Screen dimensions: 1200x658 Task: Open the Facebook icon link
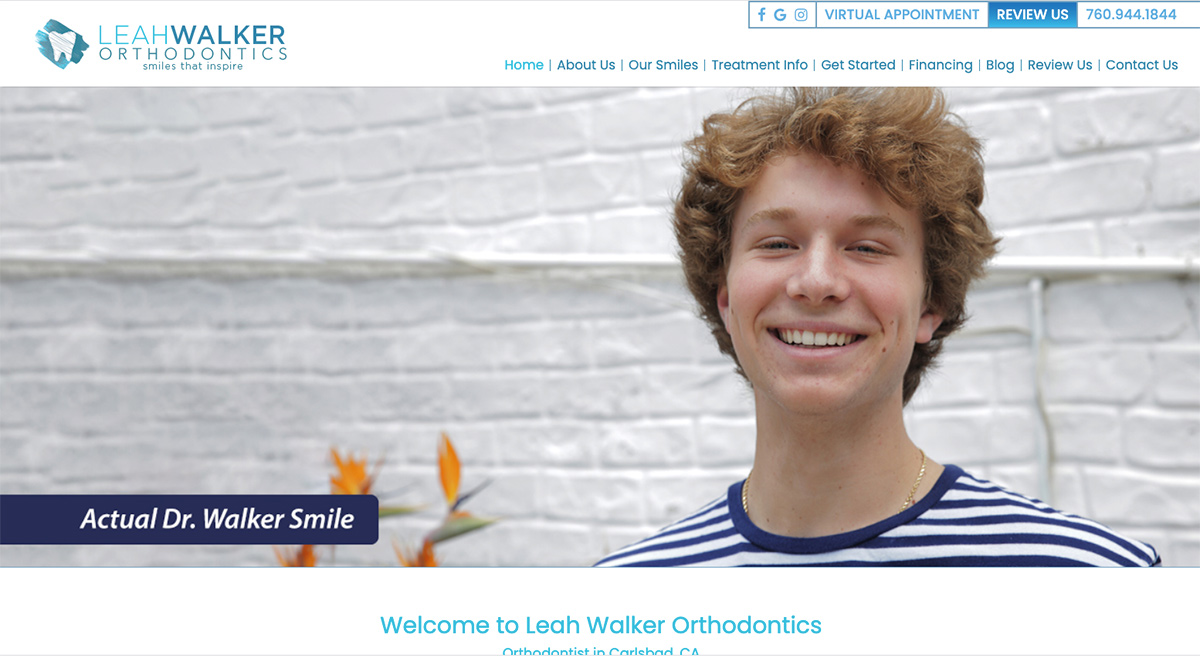762,15
